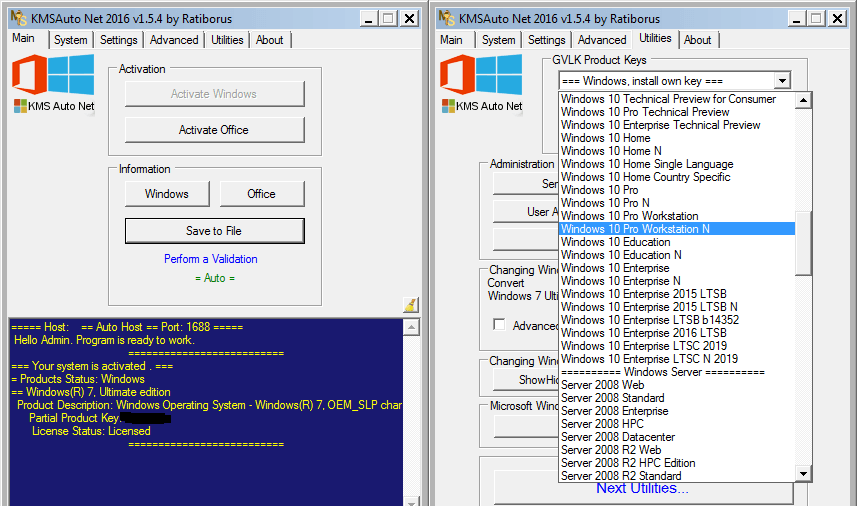Click the scroll-up arrow of the key list
Image resolution: width=857 pixels, height=506 pixels.
point(803,100)
